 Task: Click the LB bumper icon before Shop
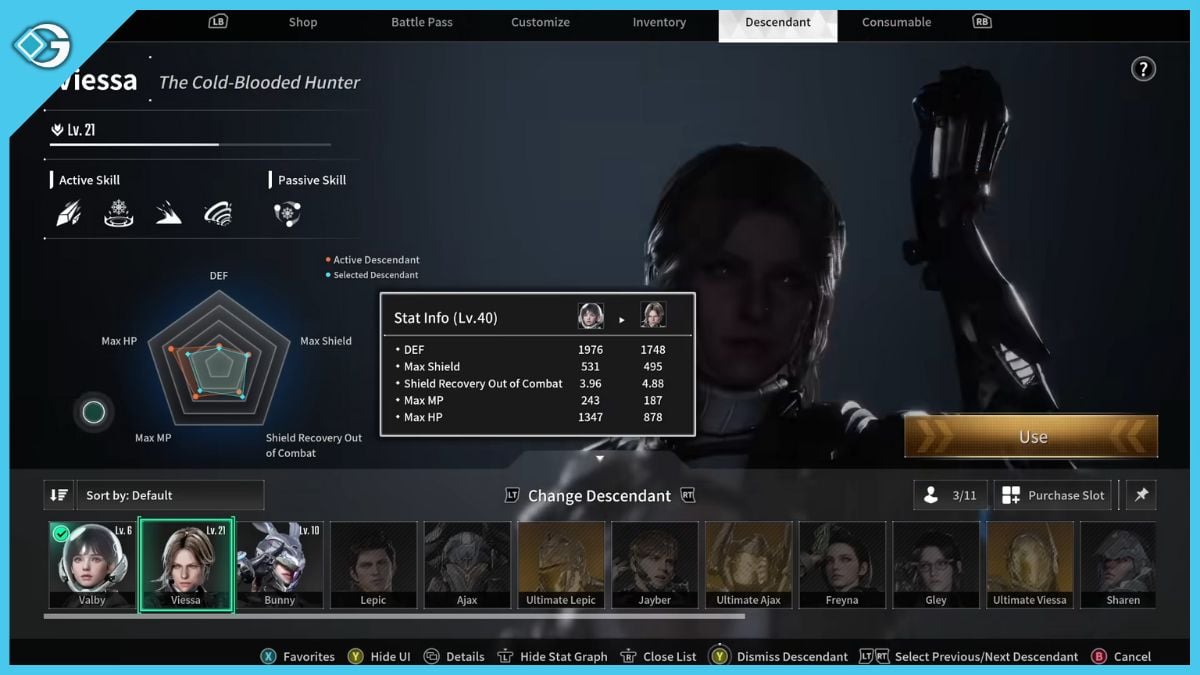(x=219, y=21)
